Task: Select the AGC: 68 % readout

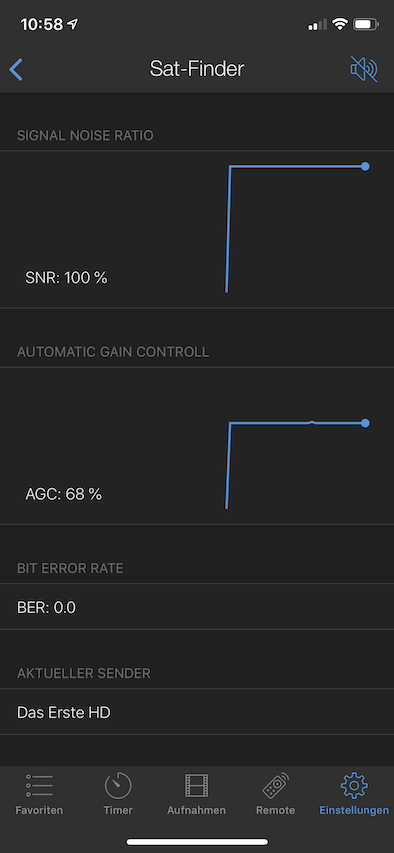Action: tap(64, 495)
